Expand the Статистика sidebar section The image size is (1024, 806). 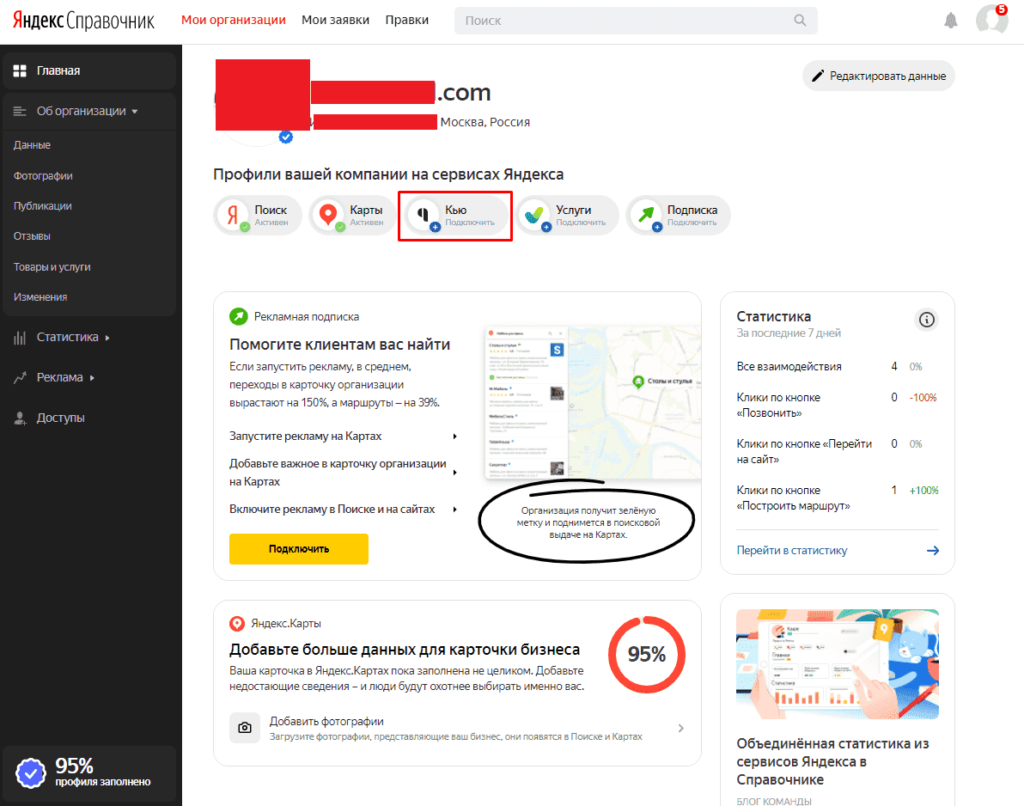[108, 338]
